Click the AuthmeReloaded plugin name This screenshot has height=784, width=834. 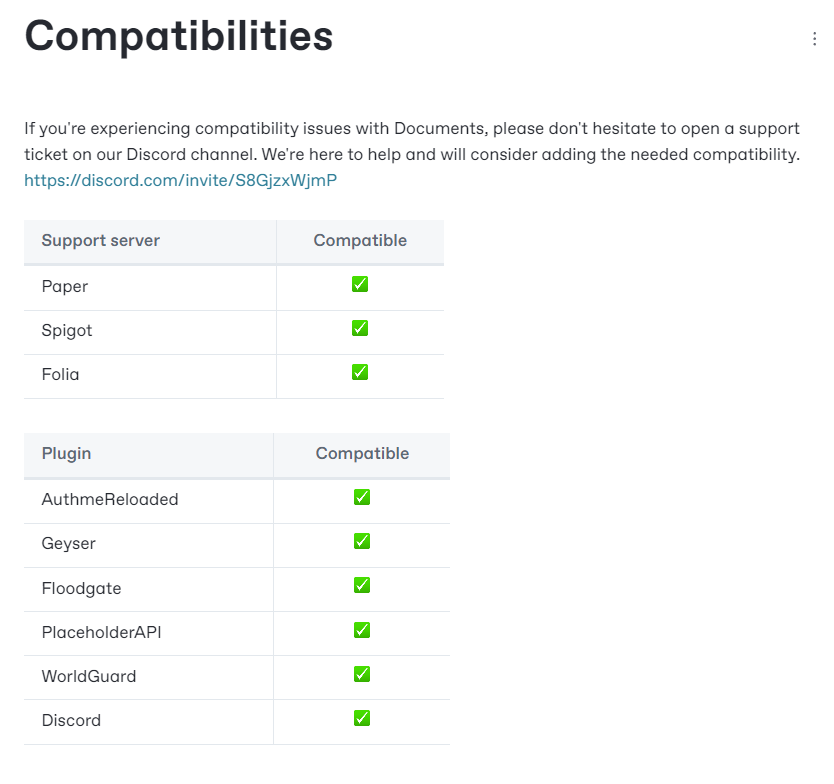coord(110,499)
